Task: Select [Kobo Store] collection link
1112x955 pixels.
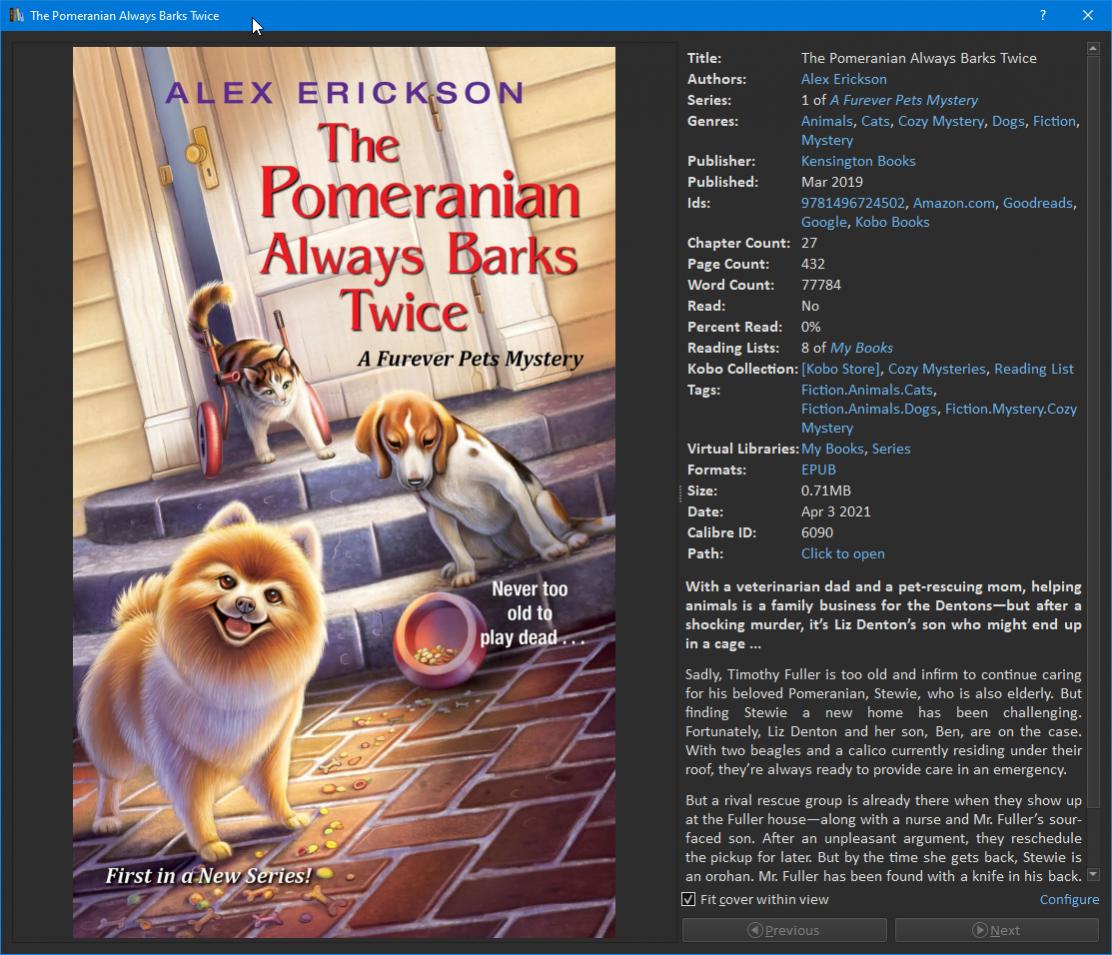Action: point(840,369)
